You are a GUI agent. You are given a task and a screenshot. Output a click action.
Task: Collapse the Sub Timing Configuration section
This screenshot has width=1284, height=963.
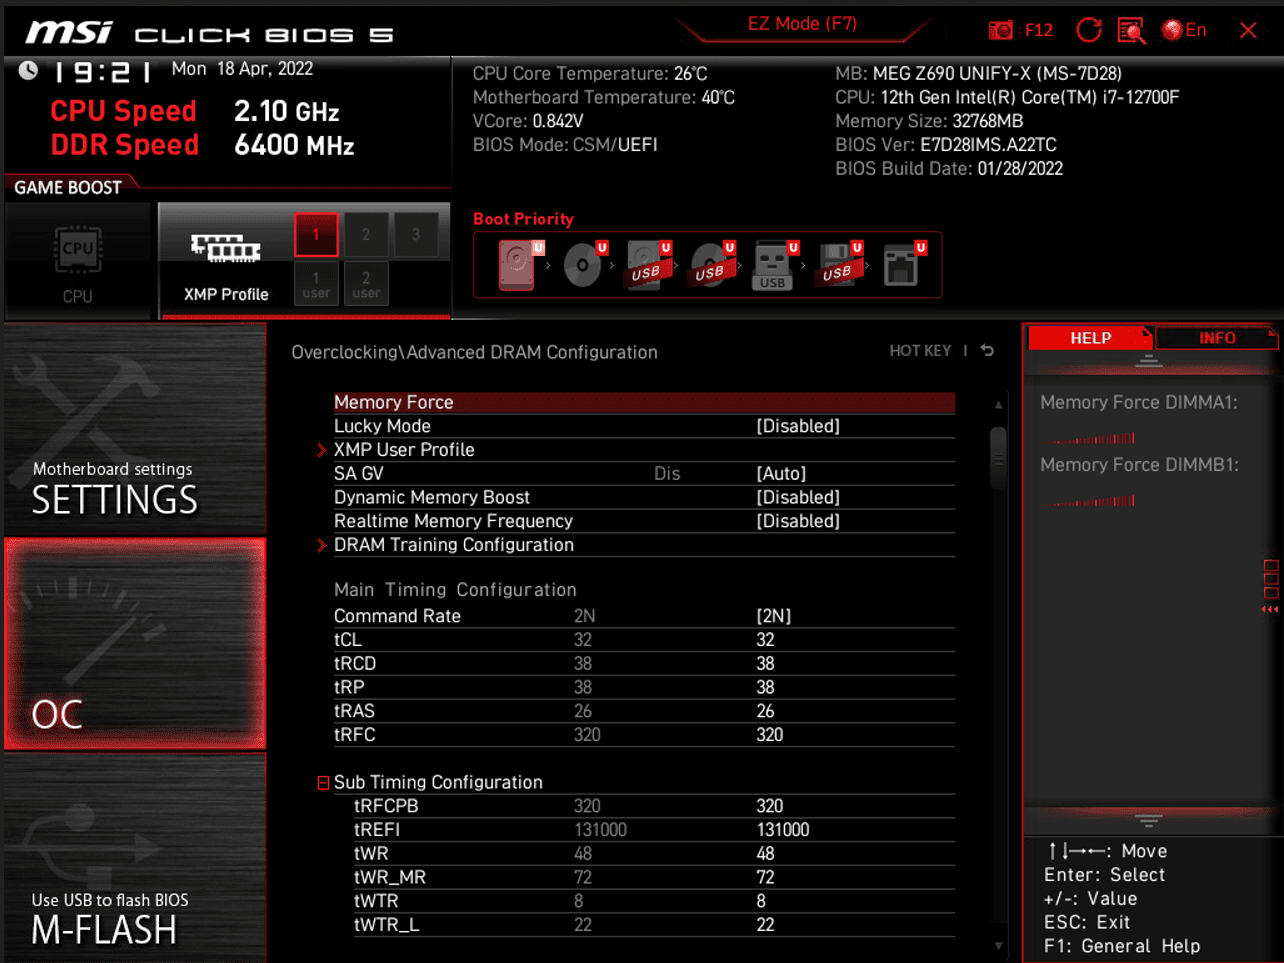323,783
